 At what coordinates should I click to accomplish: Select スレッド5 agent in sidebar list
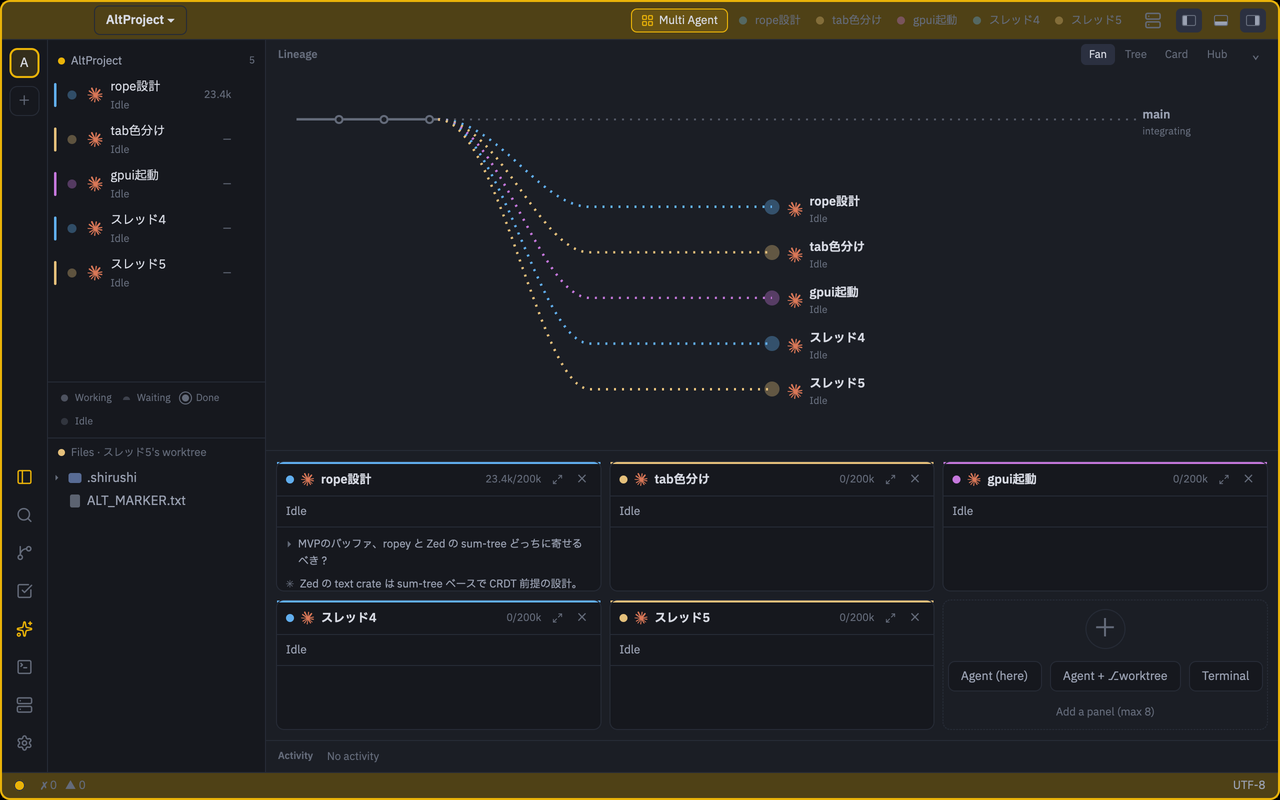(156, 273)
